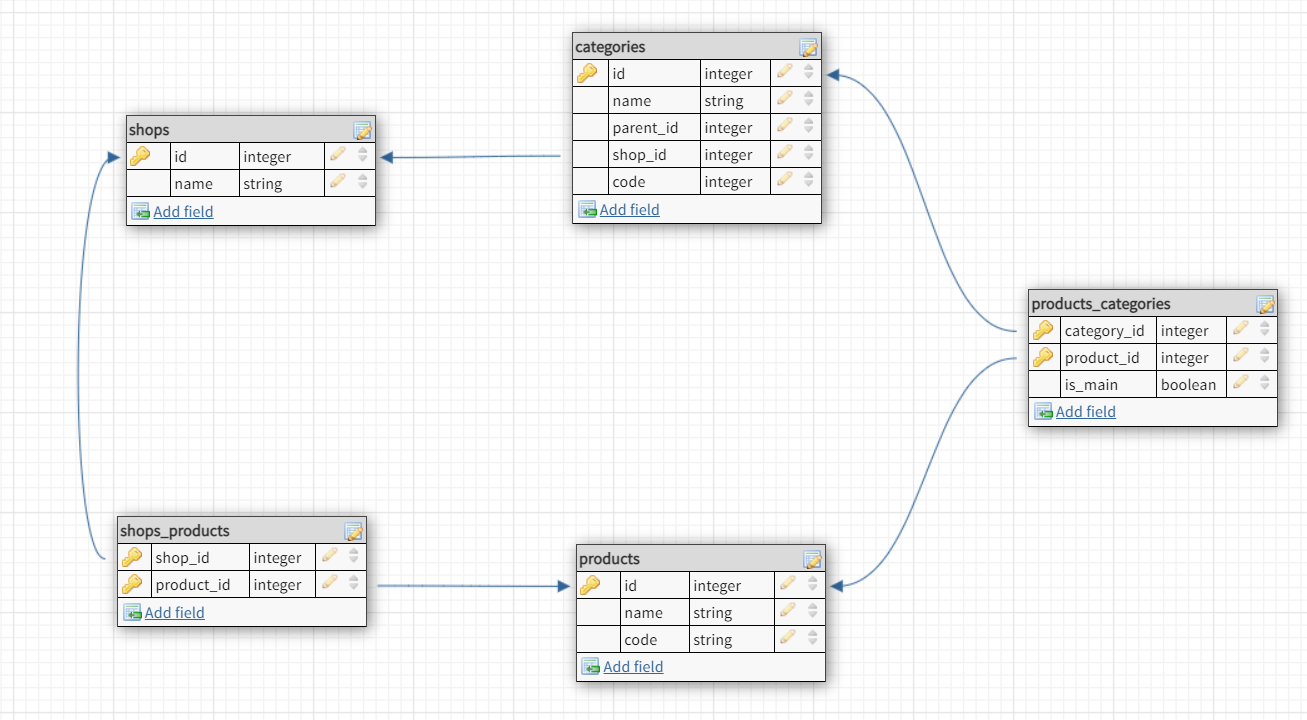Screen dimensions: 1307x720
Task: Click product_id field name in shops_products
Action: pos(193,585)
